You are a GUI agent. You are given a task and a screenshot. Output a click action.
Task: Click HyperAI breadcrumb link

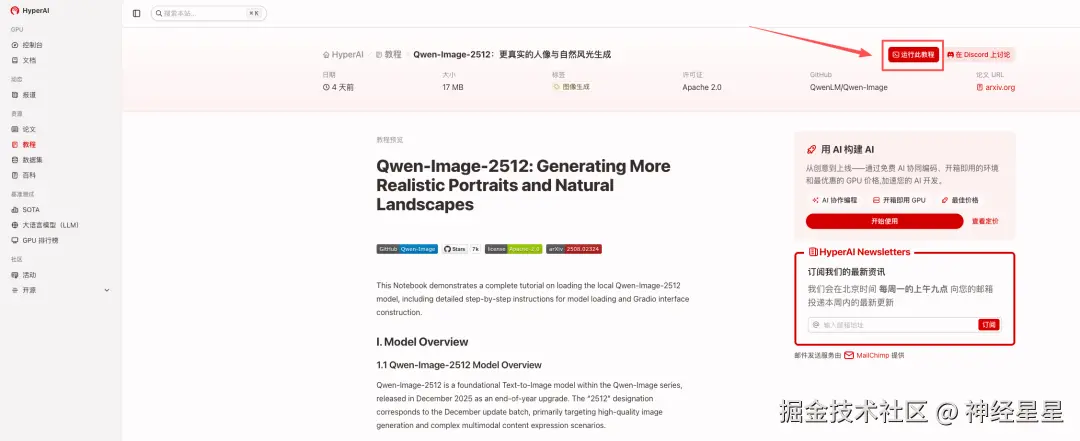click(x=343, y=54)
